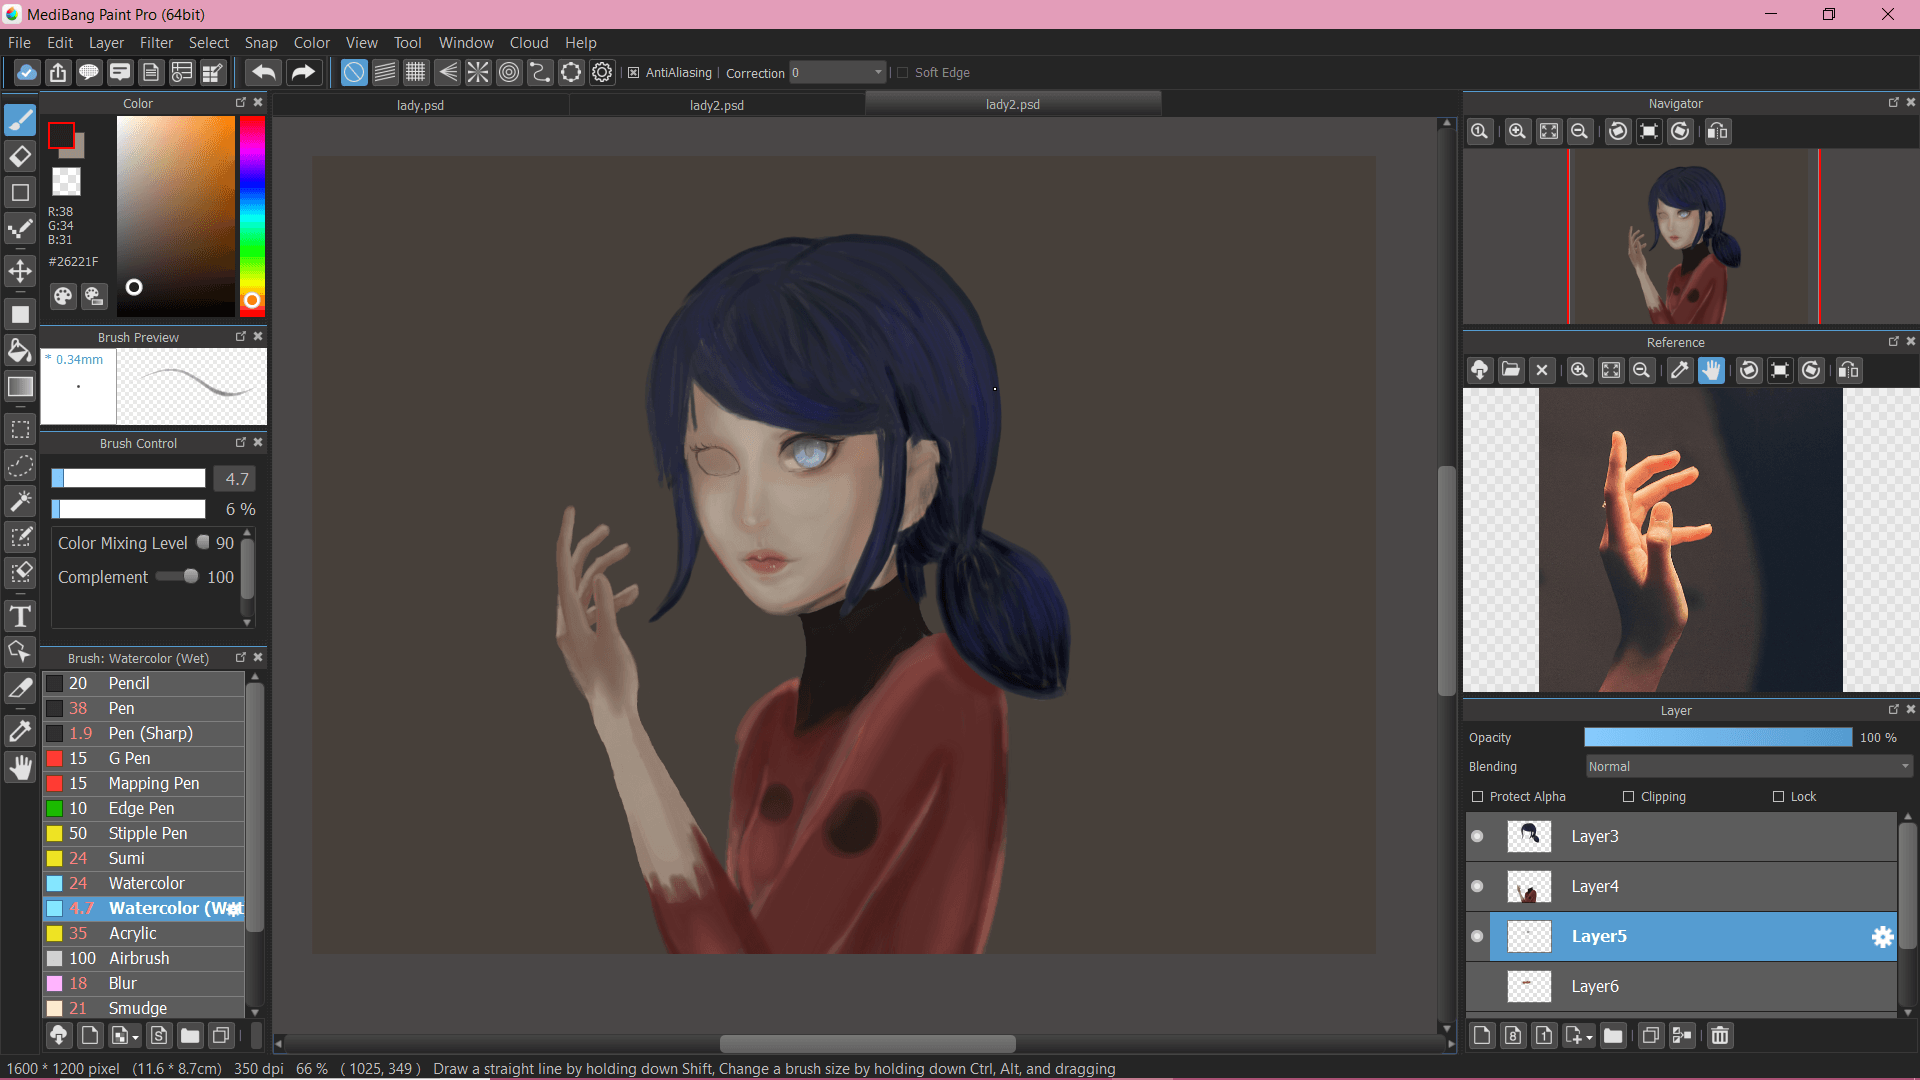Hide Layer4 visibility
This screenshot has height=1080, width=1920.
1477,886
